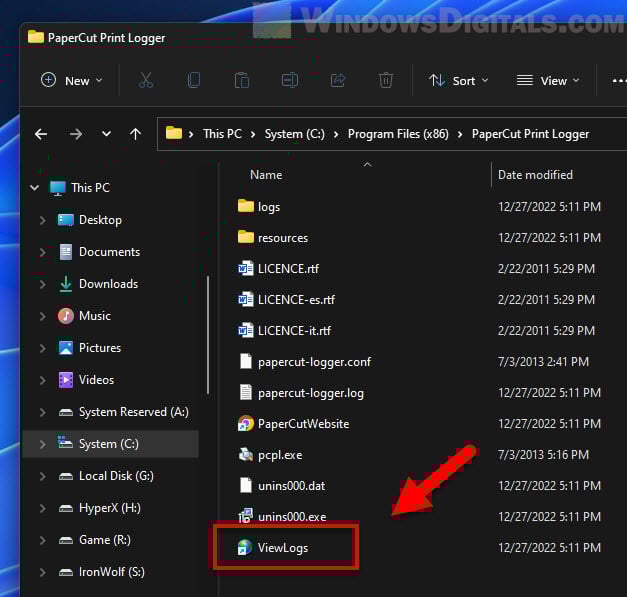Collapse the This PC tree node

tap(35, 188)
